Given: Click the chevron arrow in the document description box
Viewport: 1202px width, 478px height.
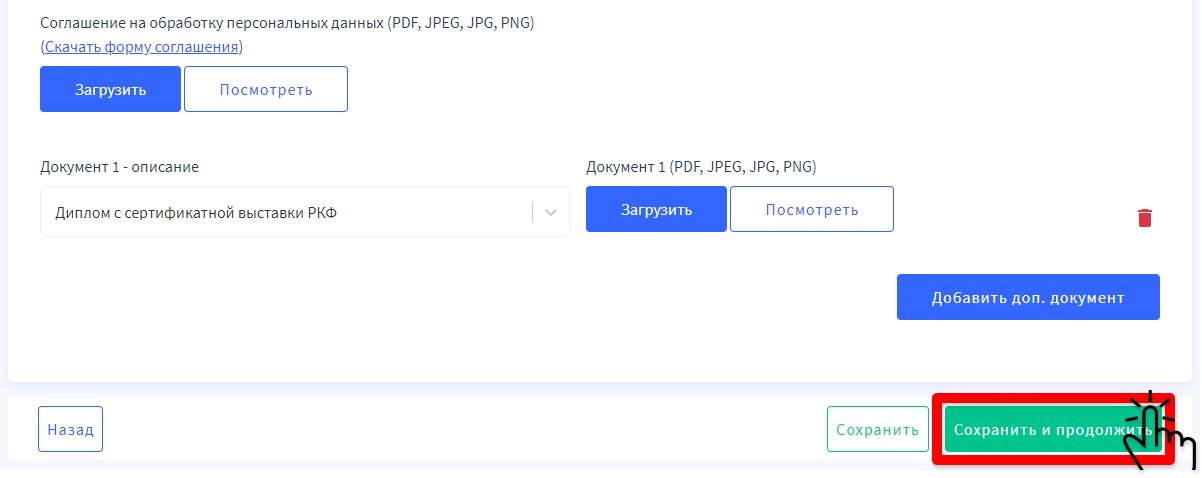Looking at the screenshot, I should coord(551,212).
